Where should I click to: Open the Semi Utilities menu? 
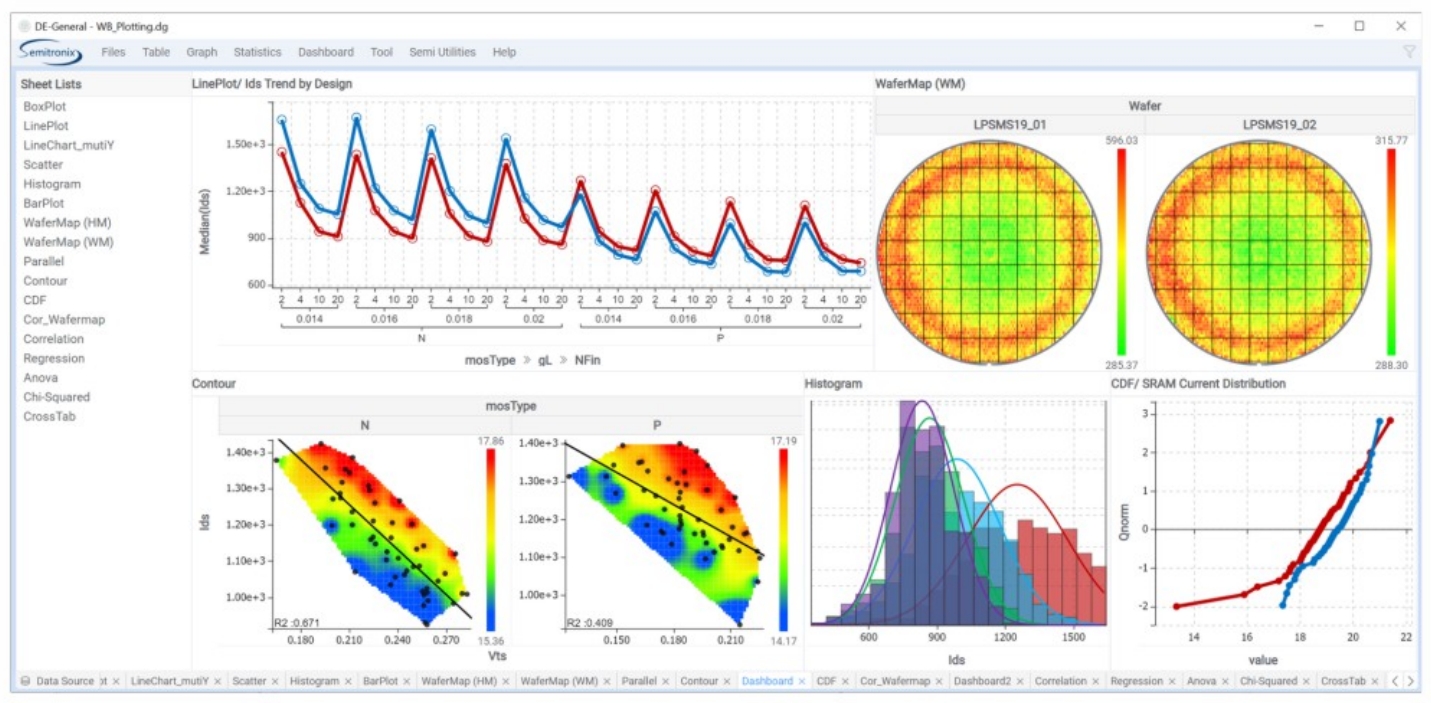(442, 52)
